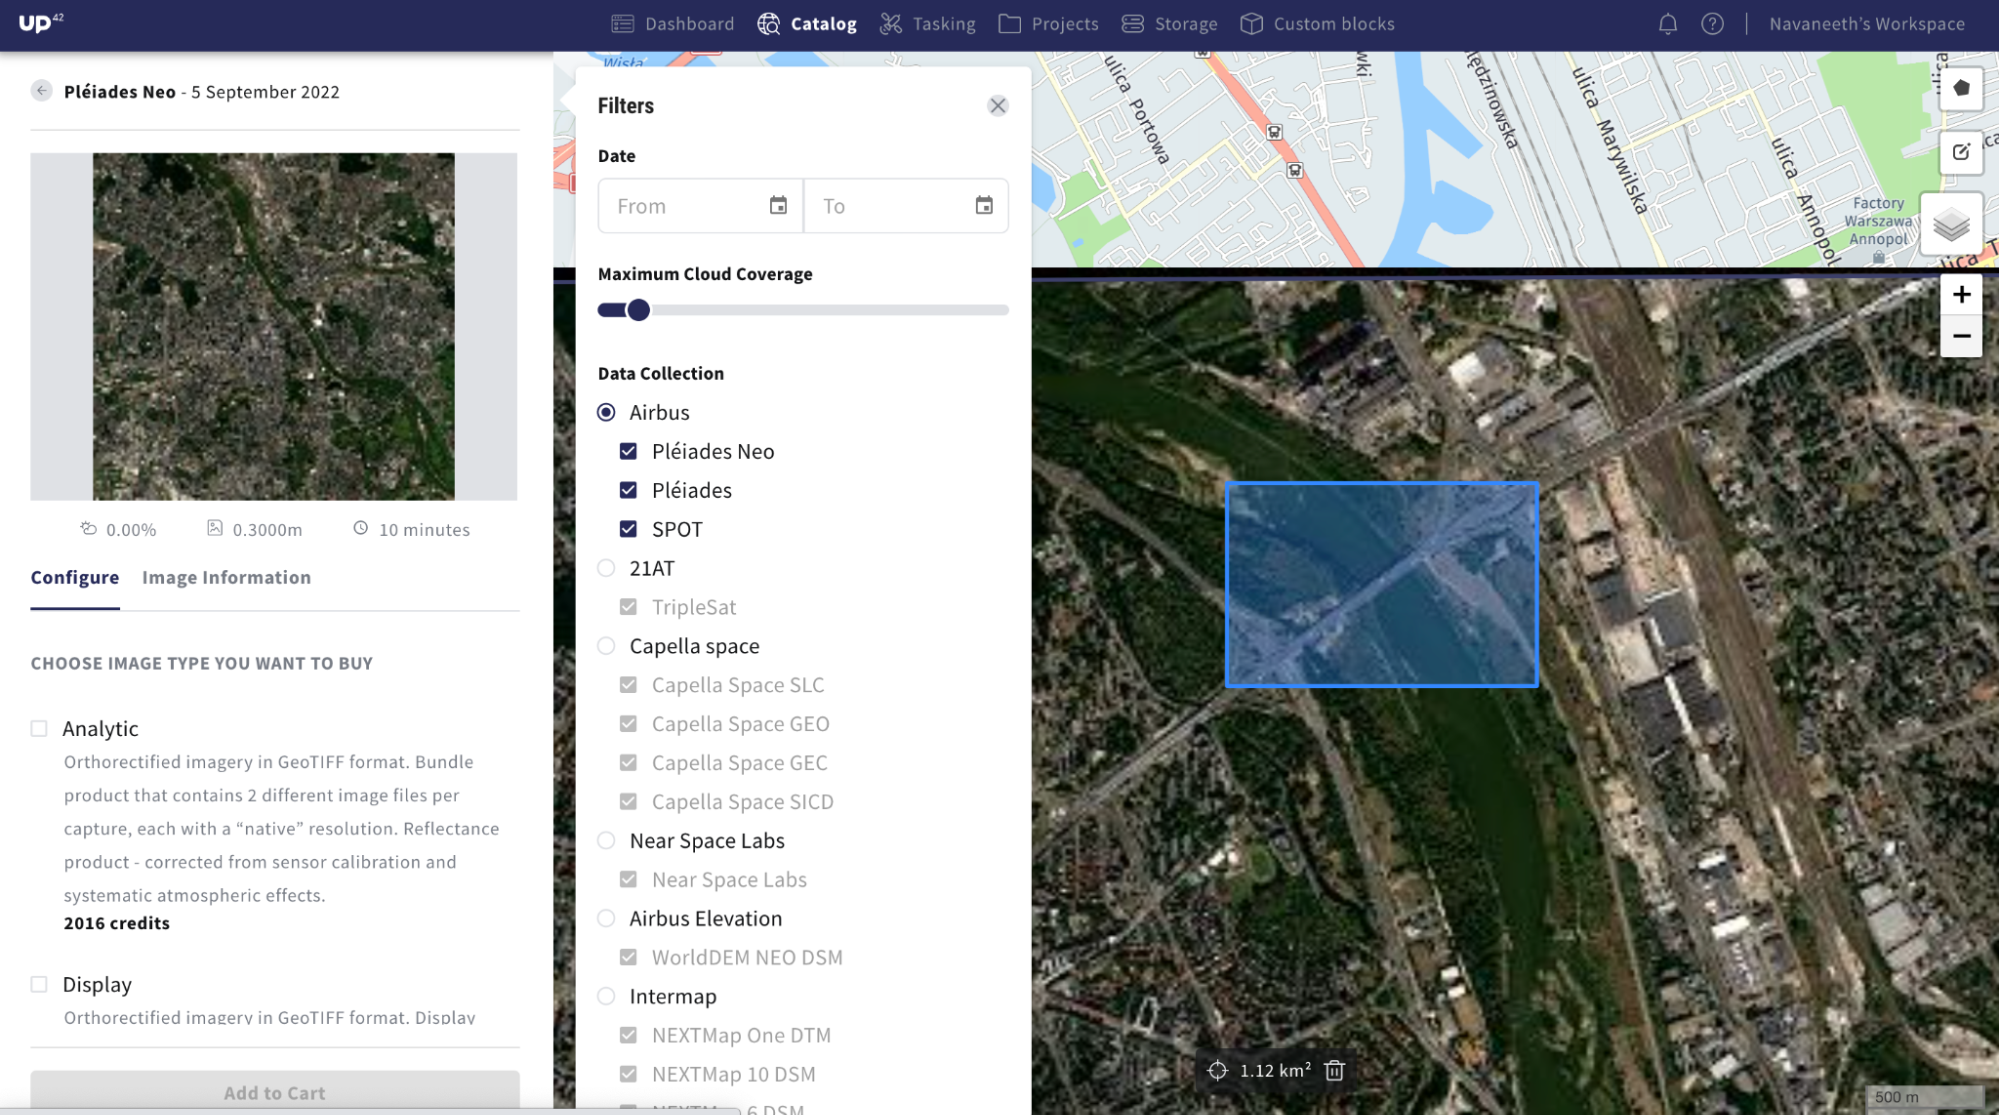Viewport: 1999px width, 1115px height.
Task: Uncheck the Pléiades Neo checkbox
Action: tap(628, 452)
